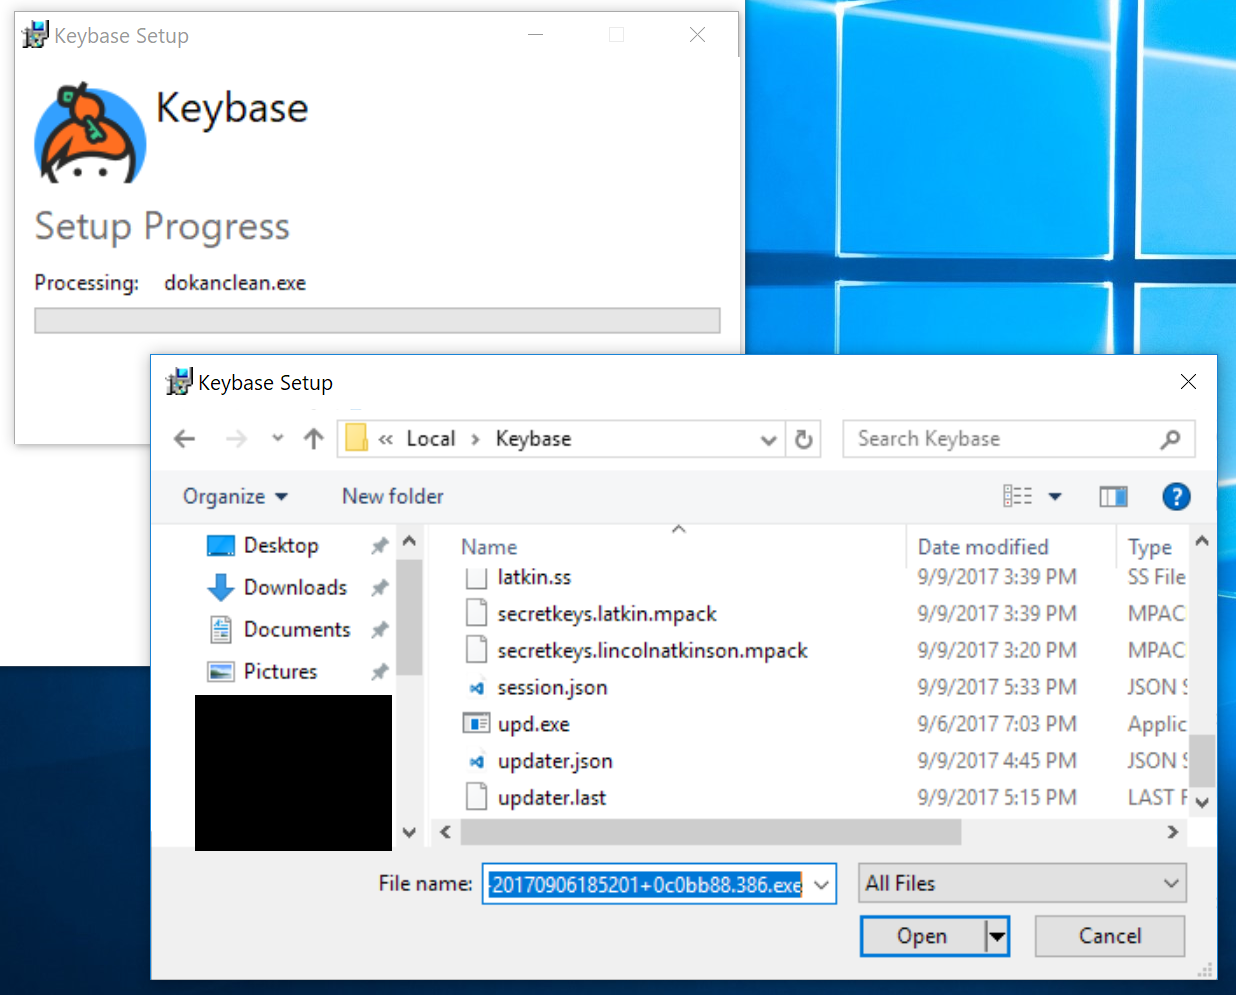
Task: Click the Local breadcrumb in address bar
Action: [430, 438]
